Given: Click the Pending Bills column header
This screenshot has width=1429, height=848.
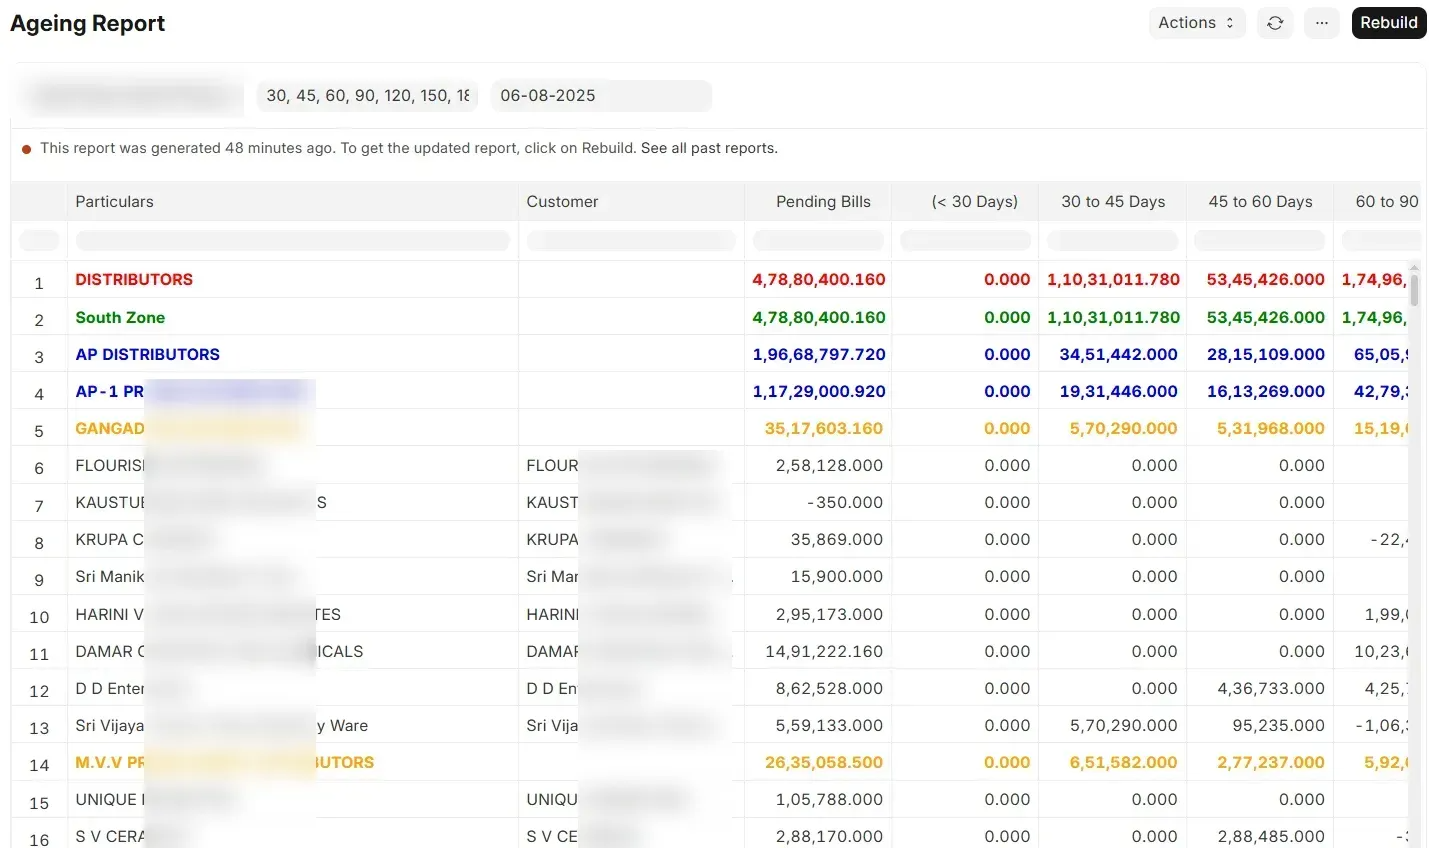Looking at the screenshot, I should tap(818, 201).
